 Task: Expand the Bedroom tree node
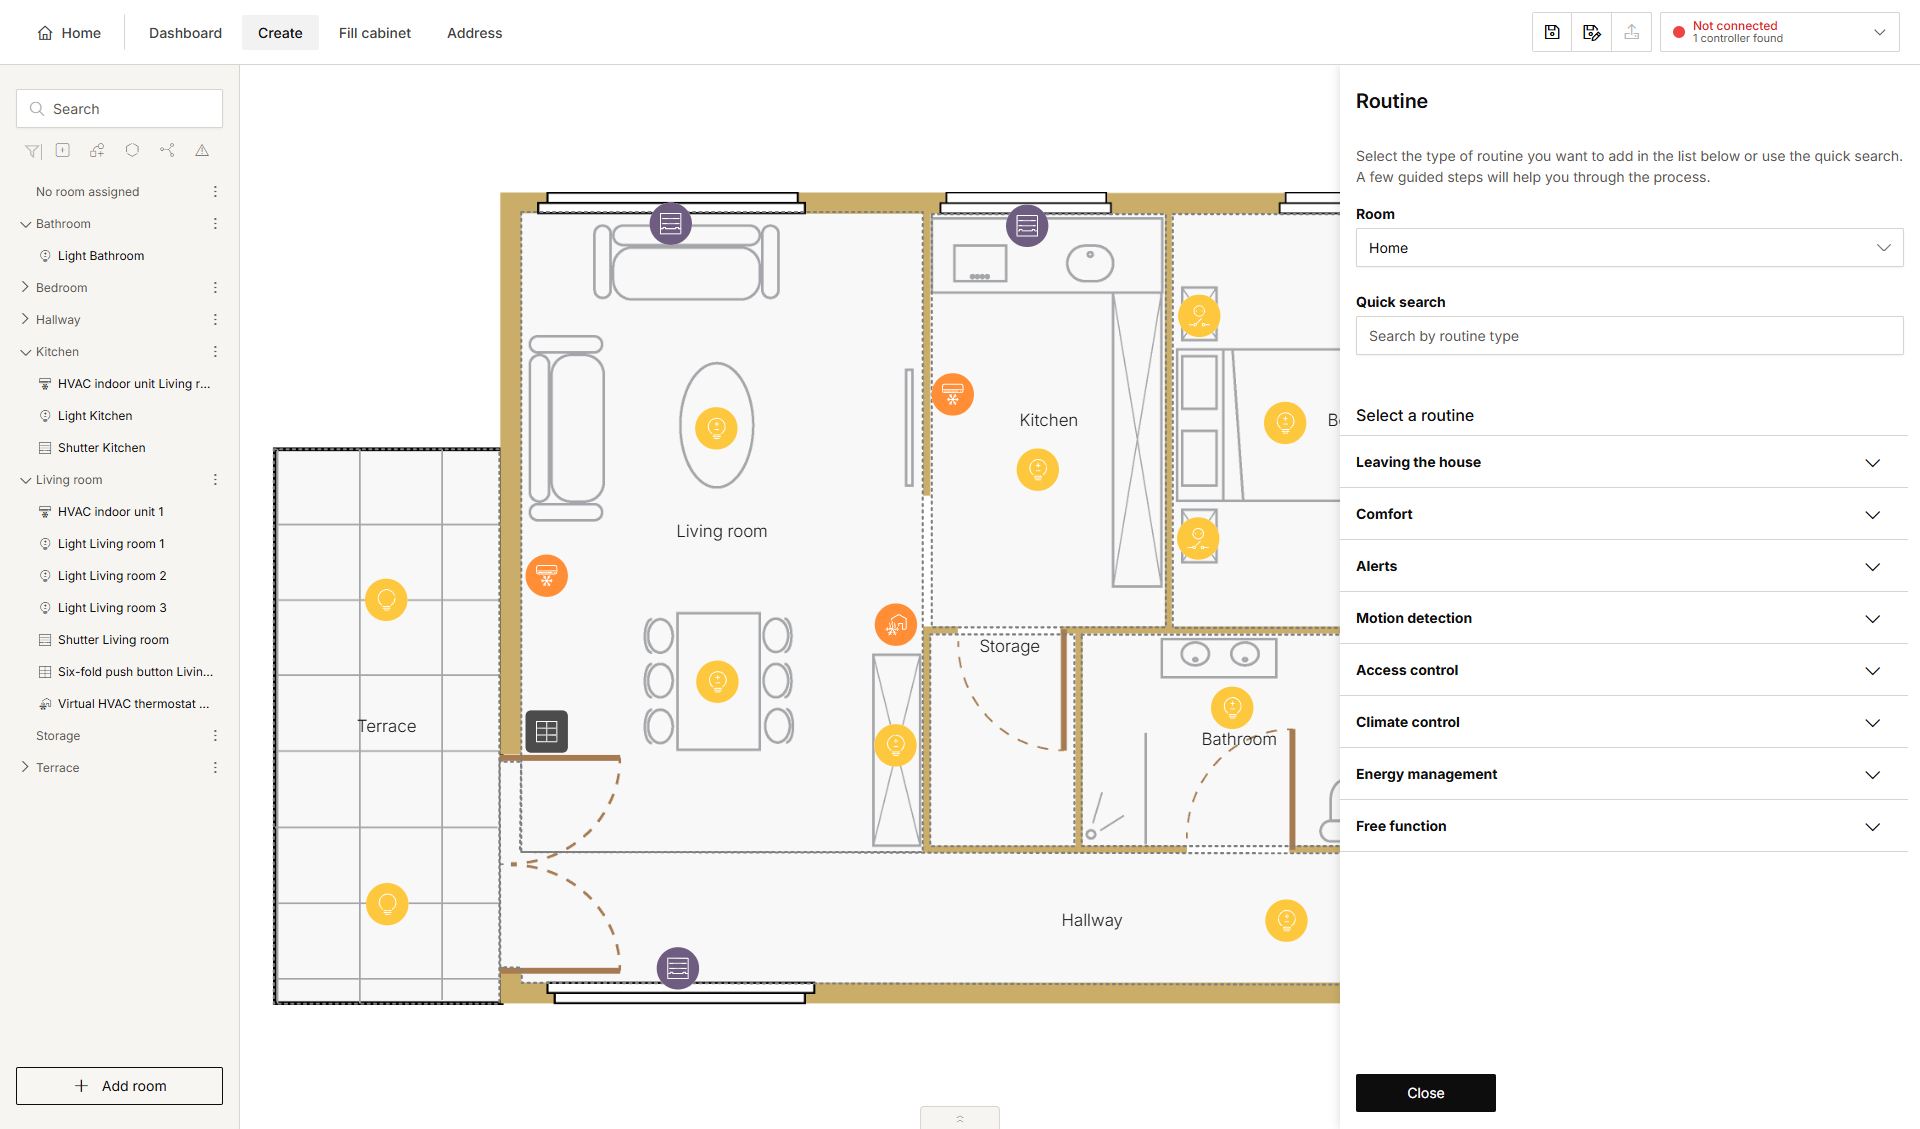coord(25,287)
